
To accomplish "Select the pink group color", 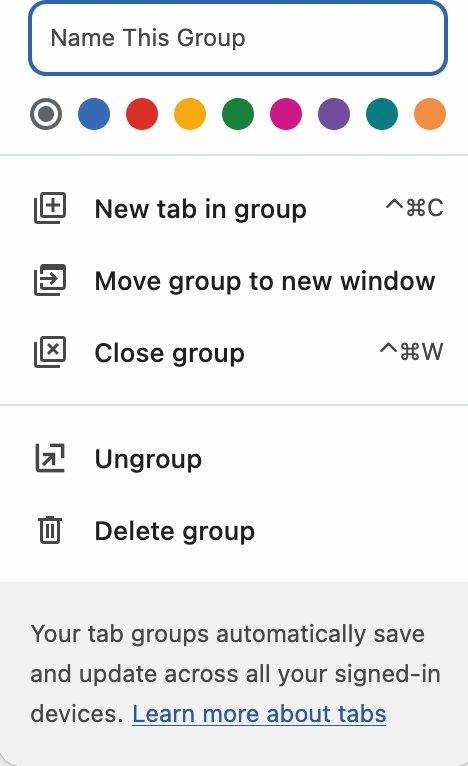I will click(x=286, y=114).
